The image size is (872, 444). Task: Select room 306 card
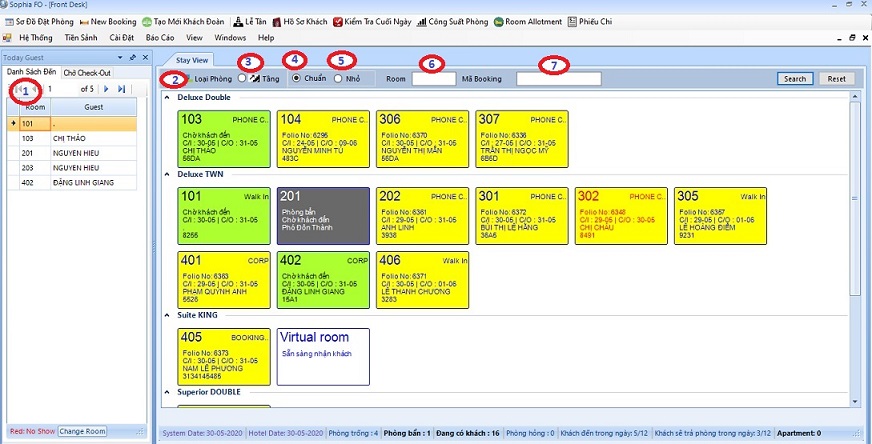423,139
